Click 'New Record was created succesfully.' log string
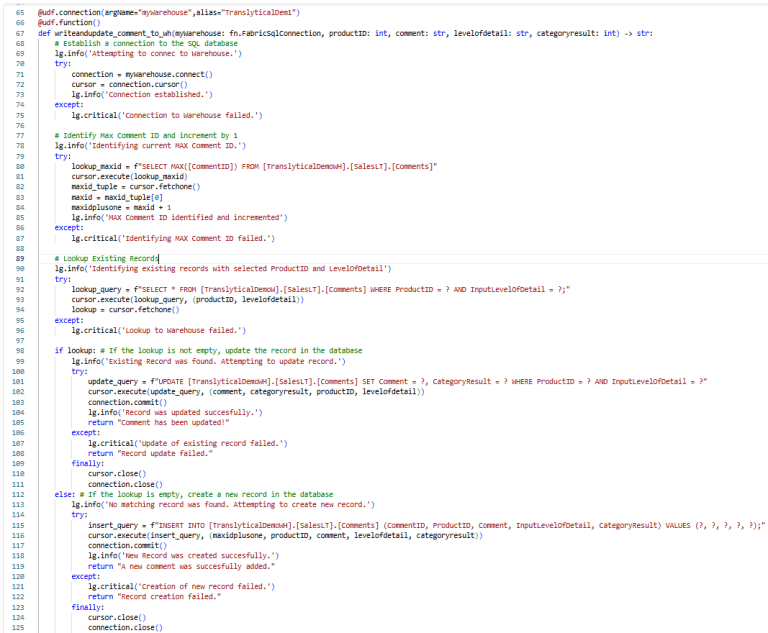768x633 pixels. coord(200,556)
